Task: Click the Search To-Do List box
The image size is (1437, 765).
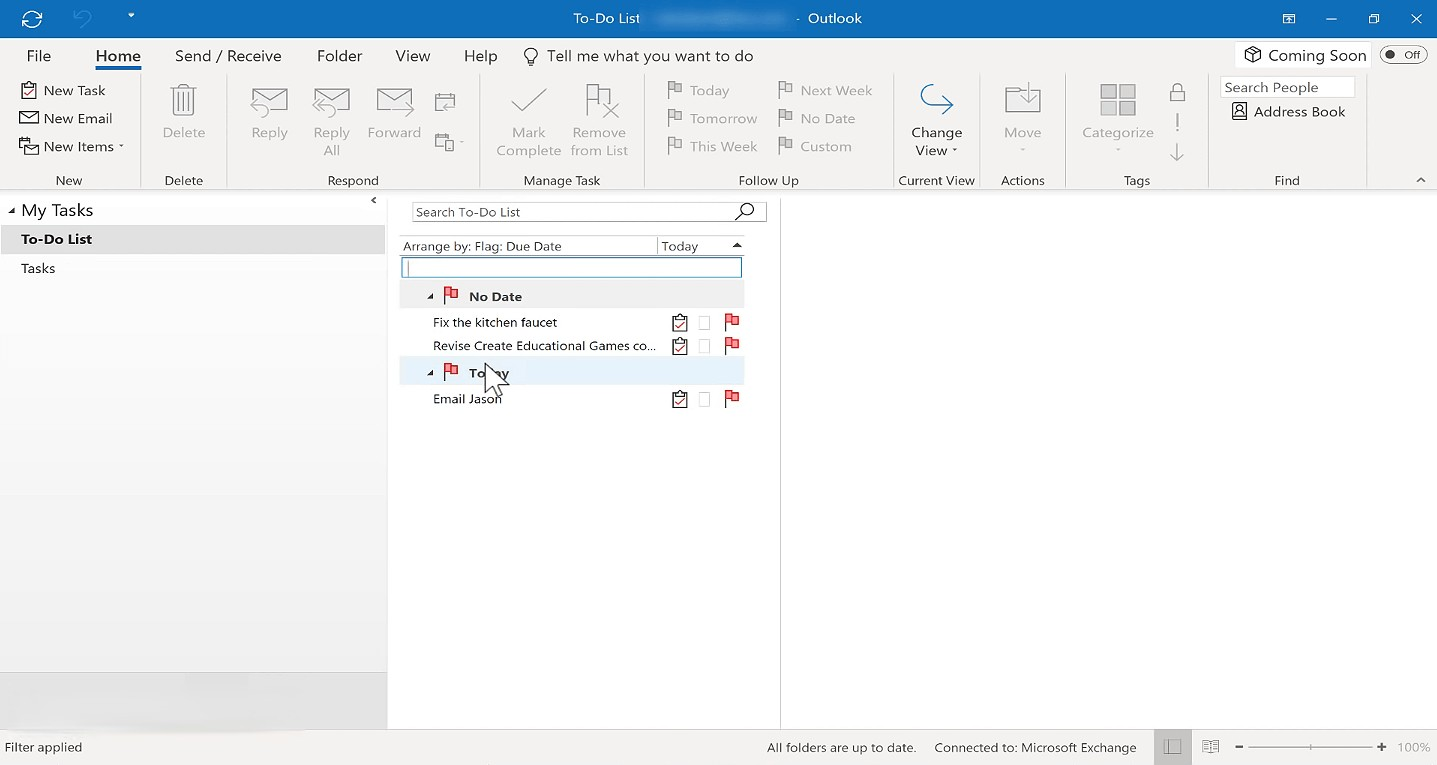Action: [x=573, y=212]
